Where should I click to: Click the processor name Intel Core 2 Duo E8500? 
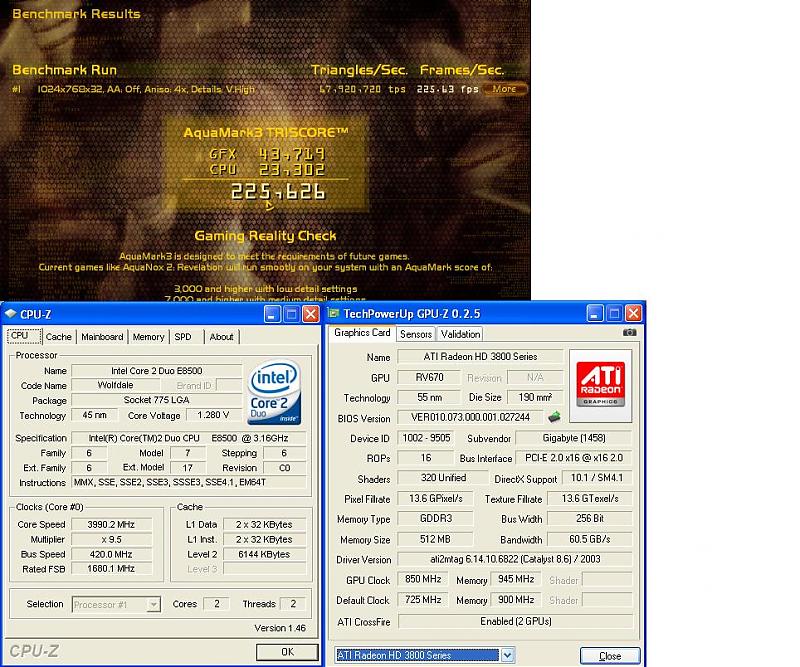157,370
